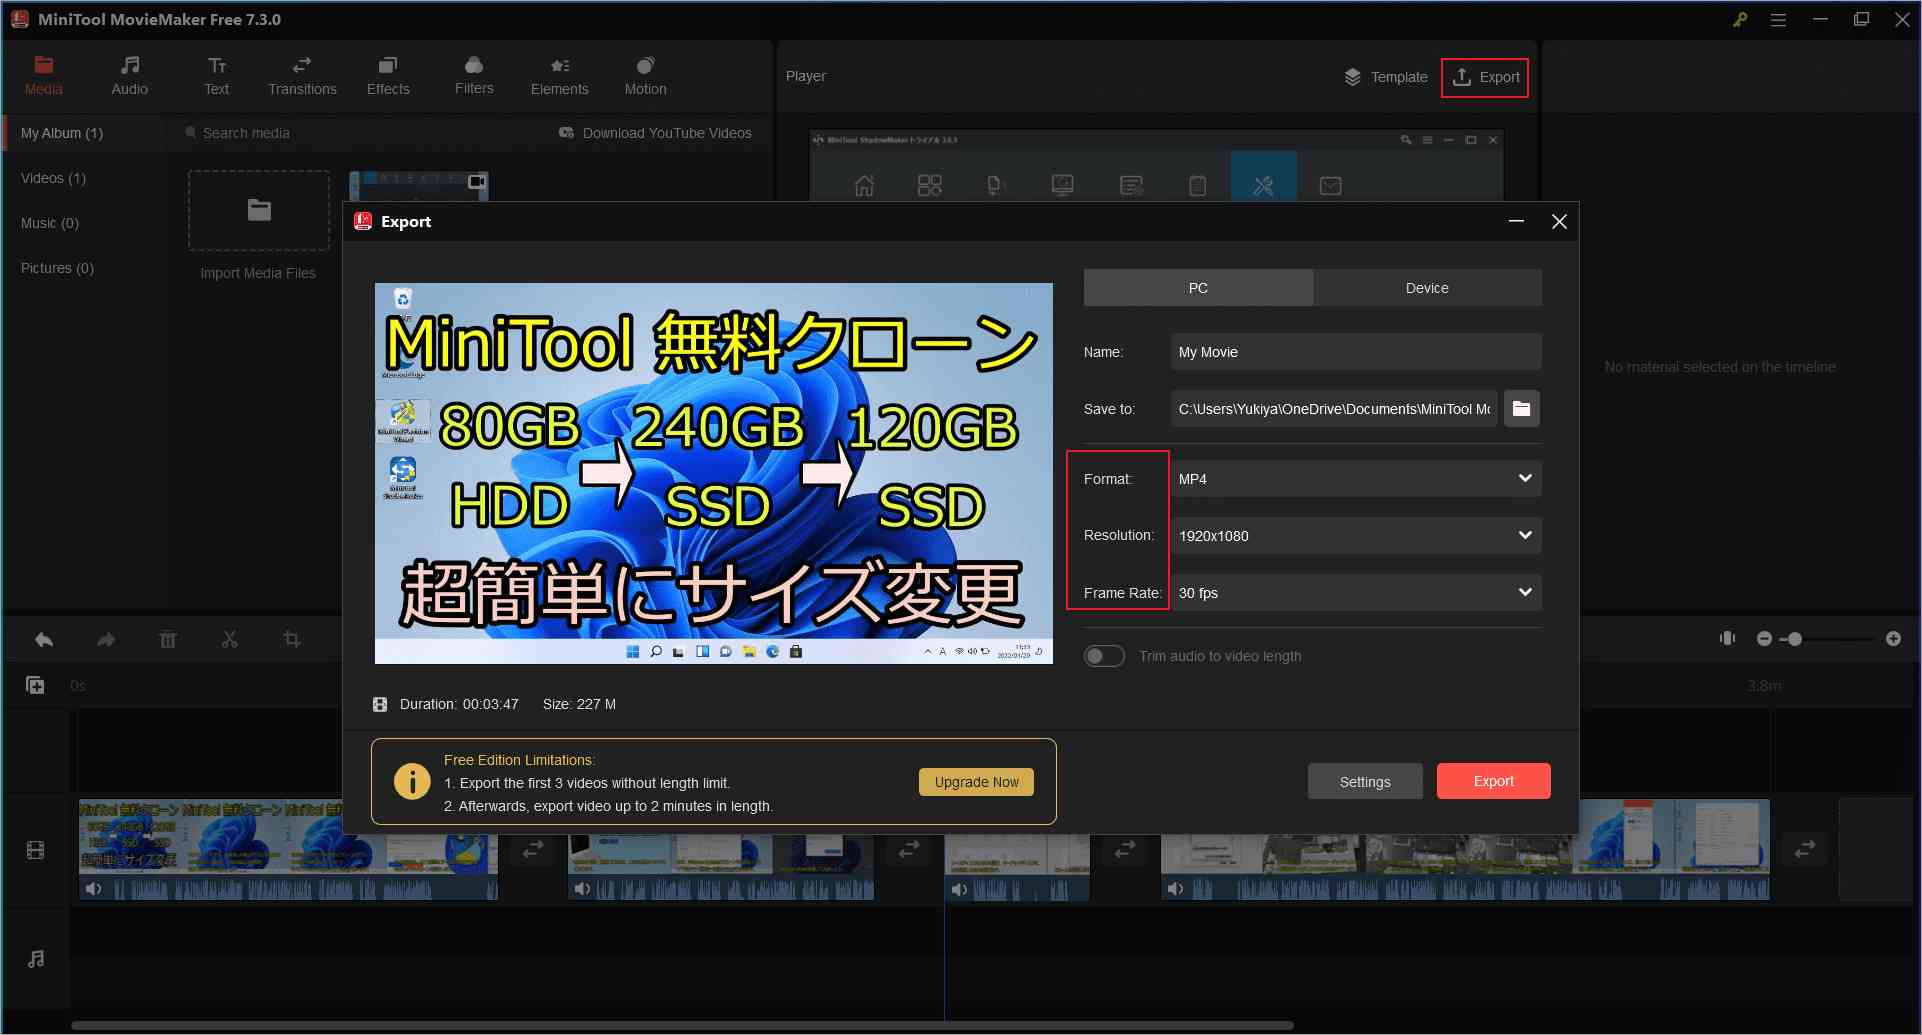The height and width of the screenshot is (1035, 1922).
Task: Expand the Frame Rate 30 fps dropdown
Action: pyautogui.click(x=1355, y=593)
